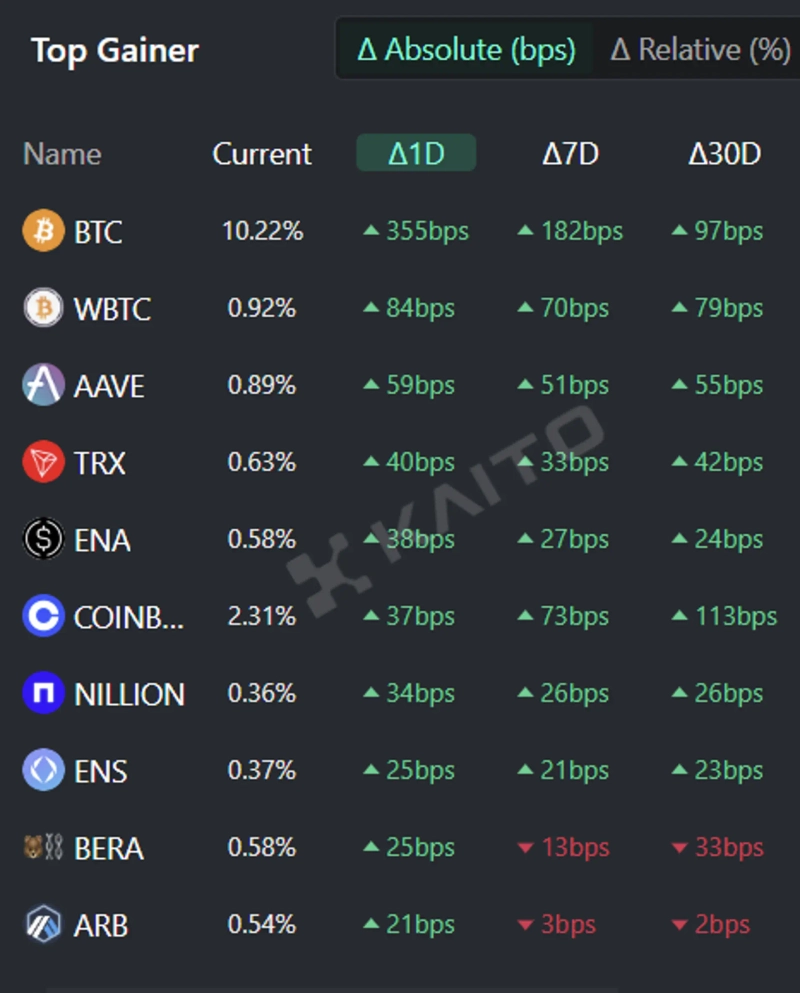Click the WBTC token icon
The width and height of the screenshot is (800, 993).
point(43,308)
